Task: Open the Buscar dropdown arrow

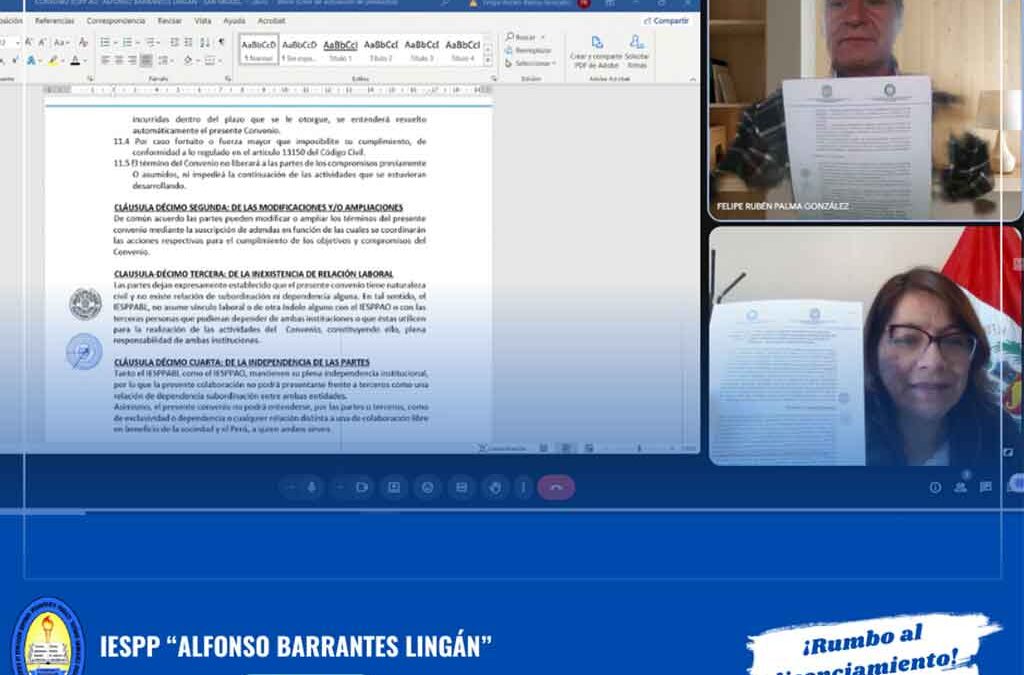Action: [x=543, y=37]
